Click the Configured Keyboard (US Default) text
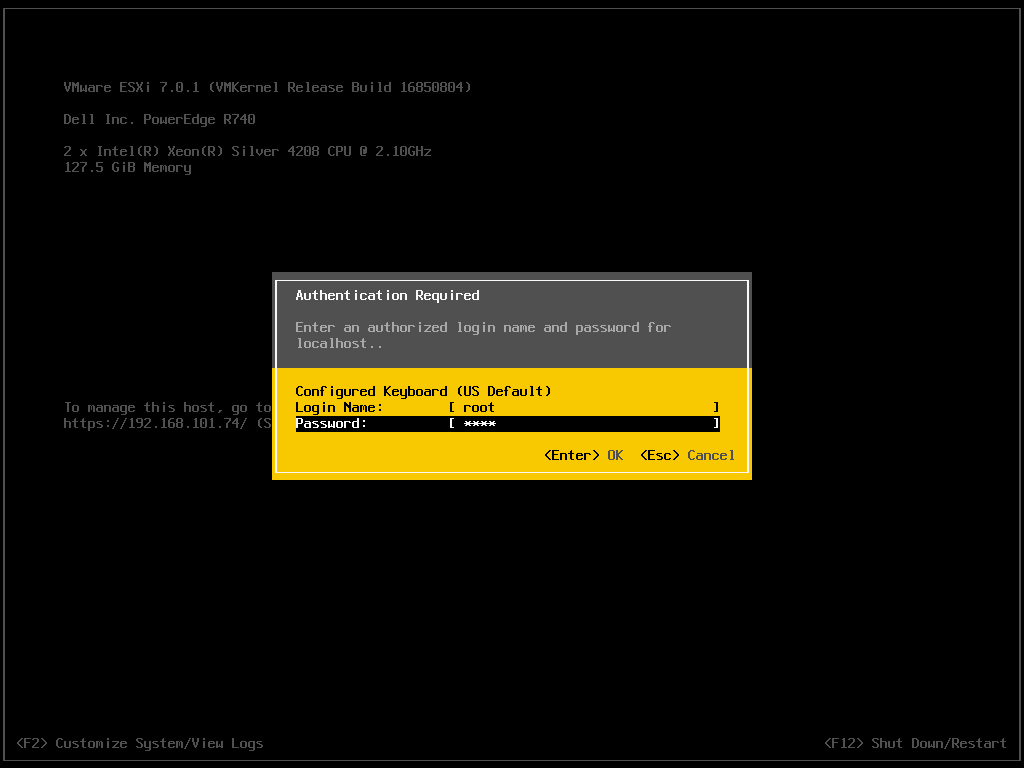The width and height of the screenshot is (1024, 768). click(x=423, y=391)
